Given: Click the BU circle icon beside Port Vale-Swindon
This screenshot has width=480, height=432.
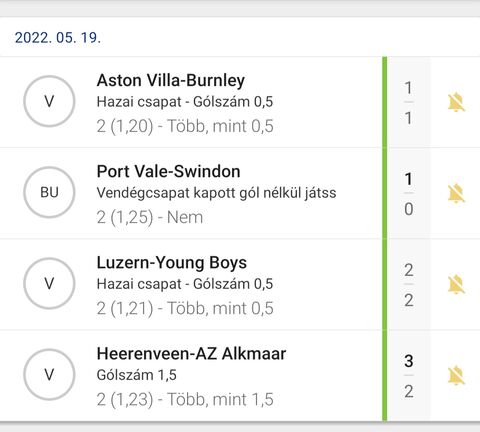Looking at the screenshot, I should [x=49, y=192].
